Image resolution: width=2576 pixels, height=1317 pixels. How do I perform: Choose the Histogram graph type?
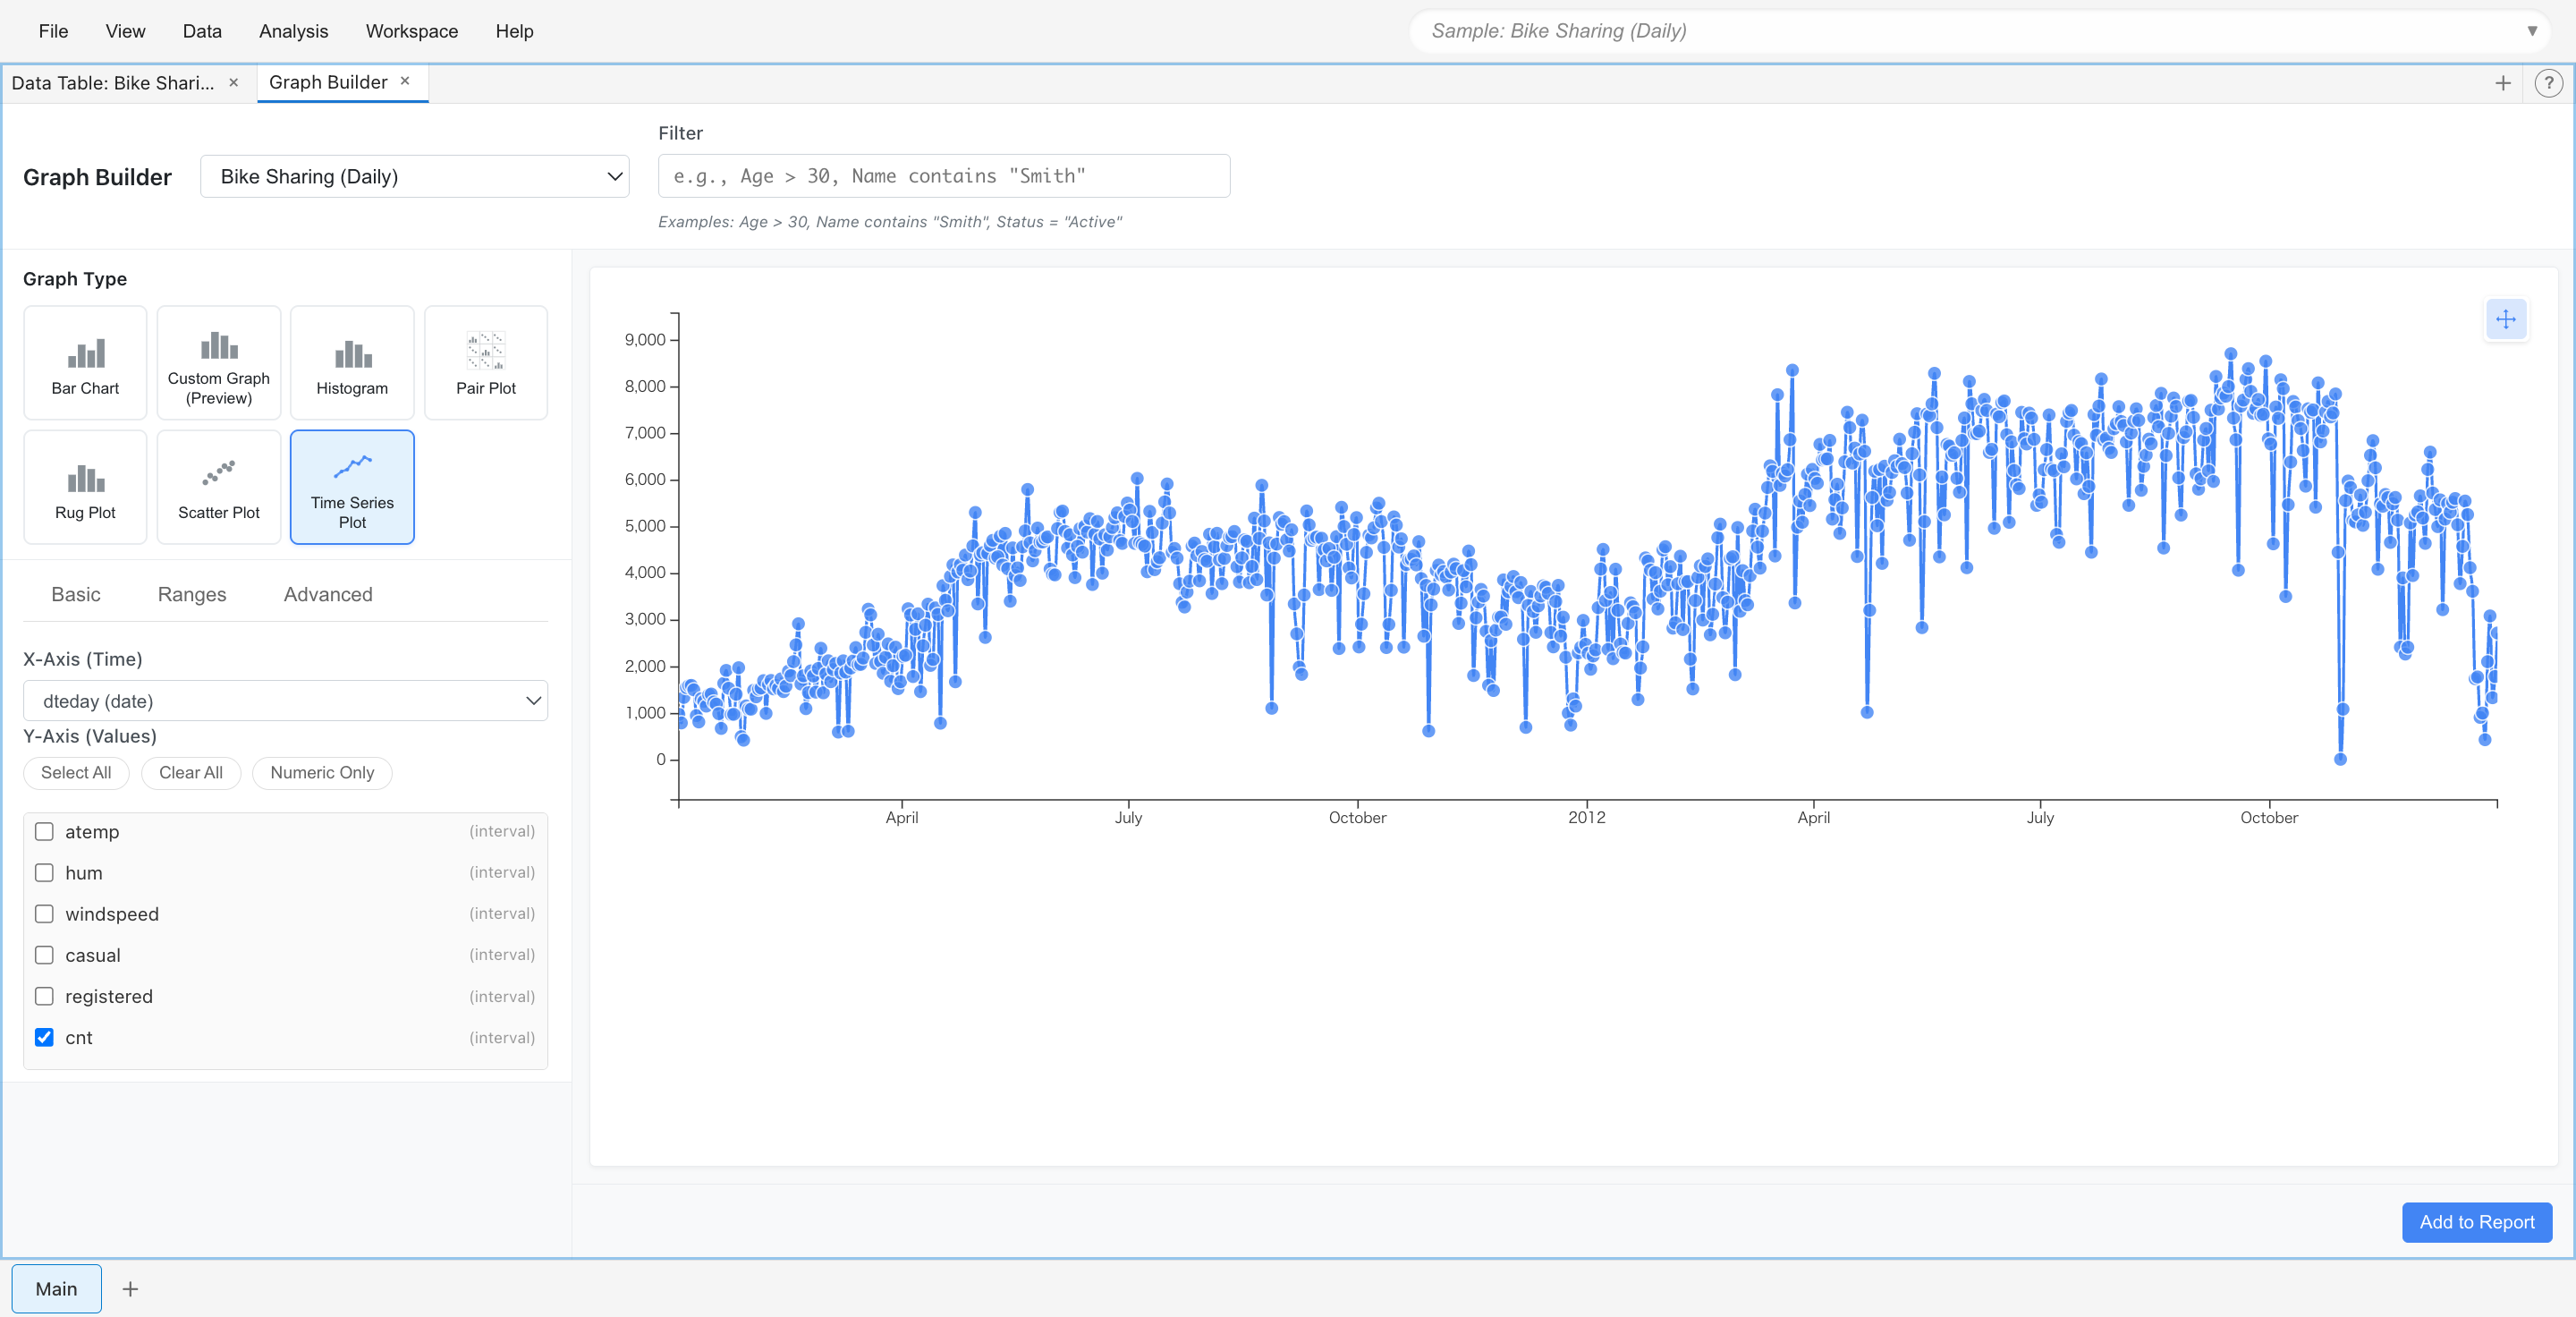351,362
